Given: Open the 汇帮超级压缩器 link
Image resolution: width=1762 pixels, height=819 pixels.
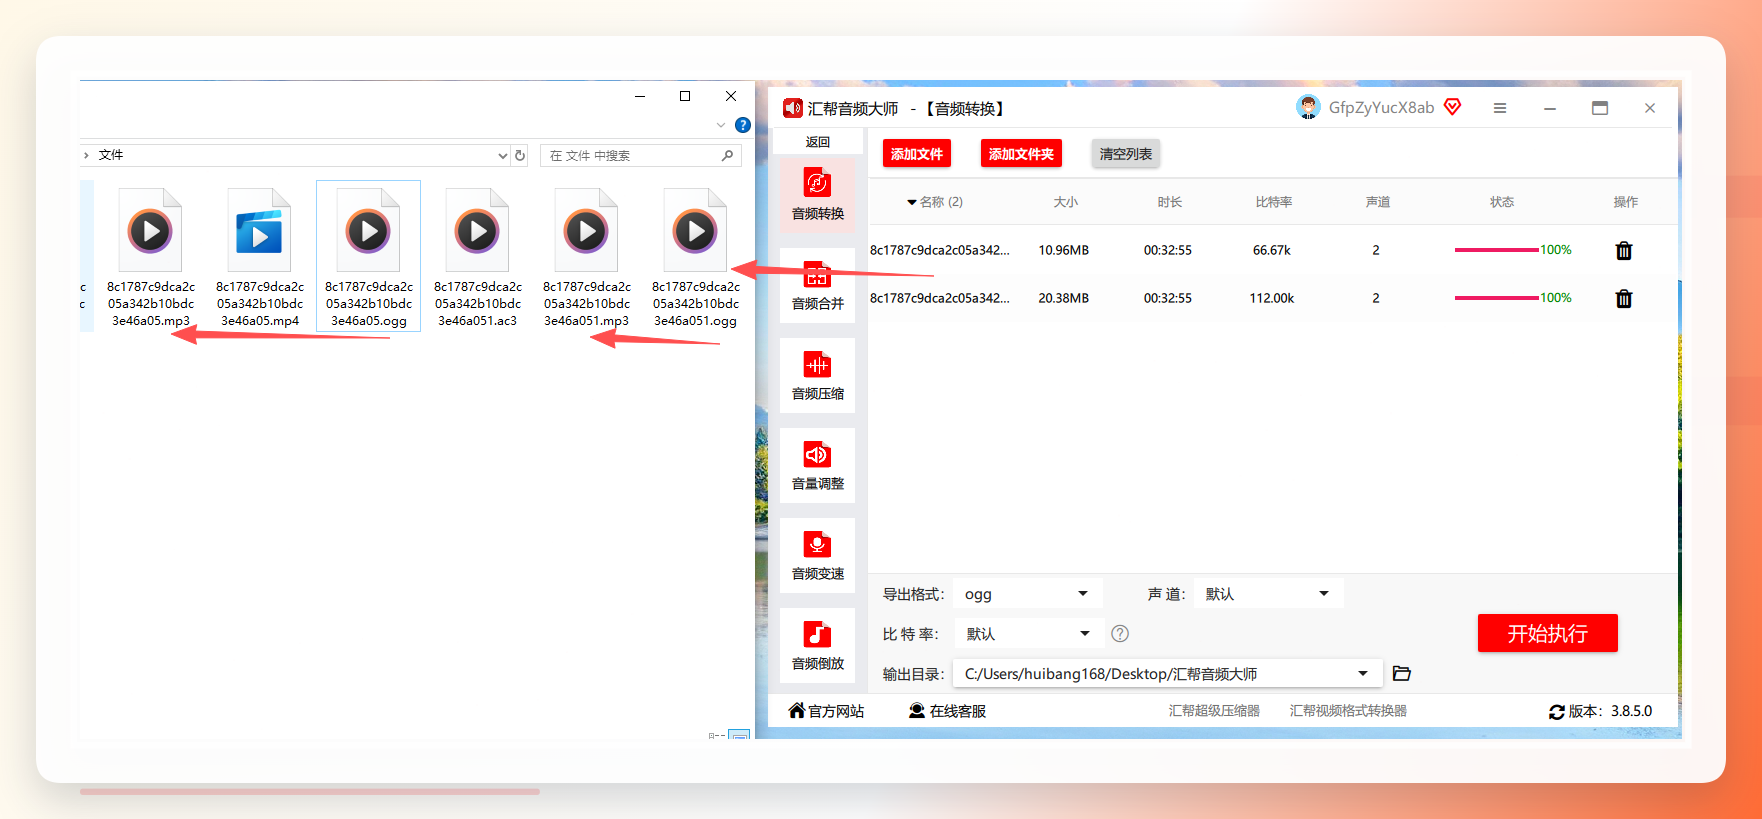Looking at the screenshot, I should (1214, 711).
